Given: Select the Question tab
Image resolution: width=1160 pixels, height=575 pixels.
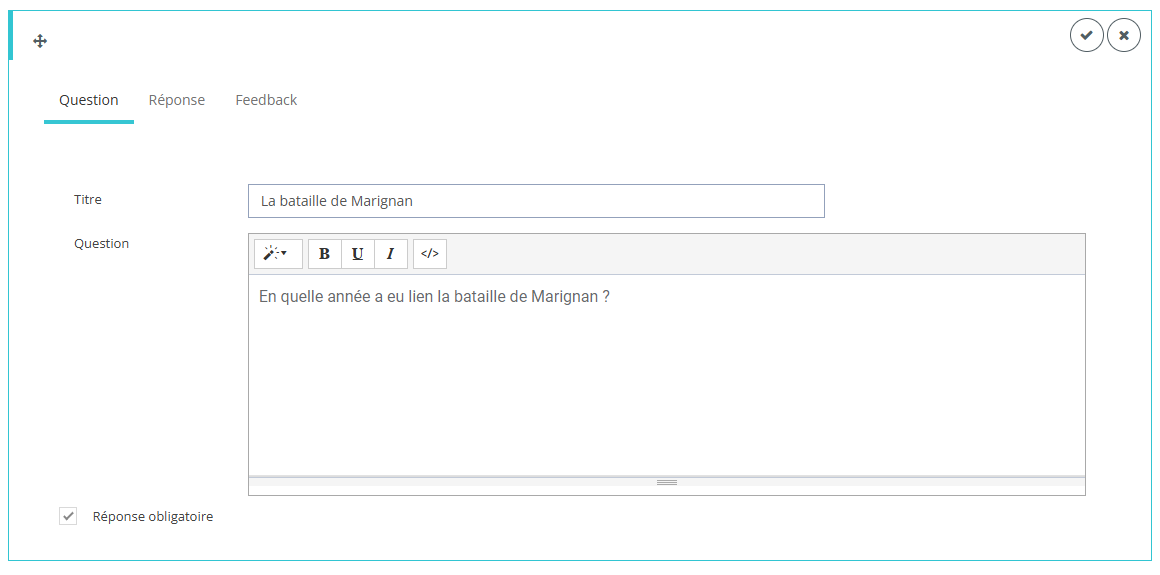Looking at the screenshot, I should click(88, 100).
